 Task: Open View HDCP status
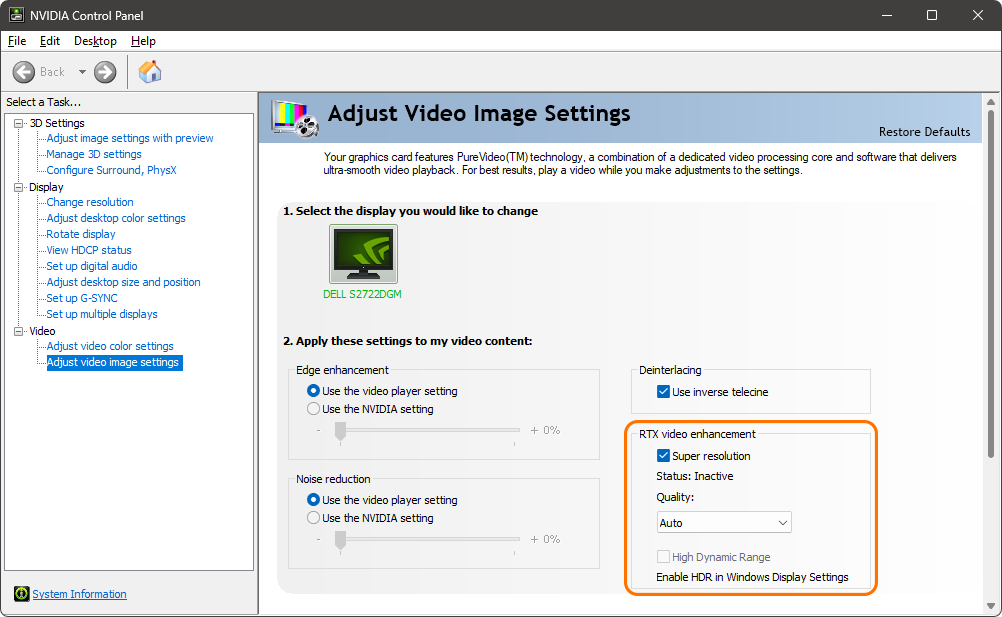(x=89, y=250)
